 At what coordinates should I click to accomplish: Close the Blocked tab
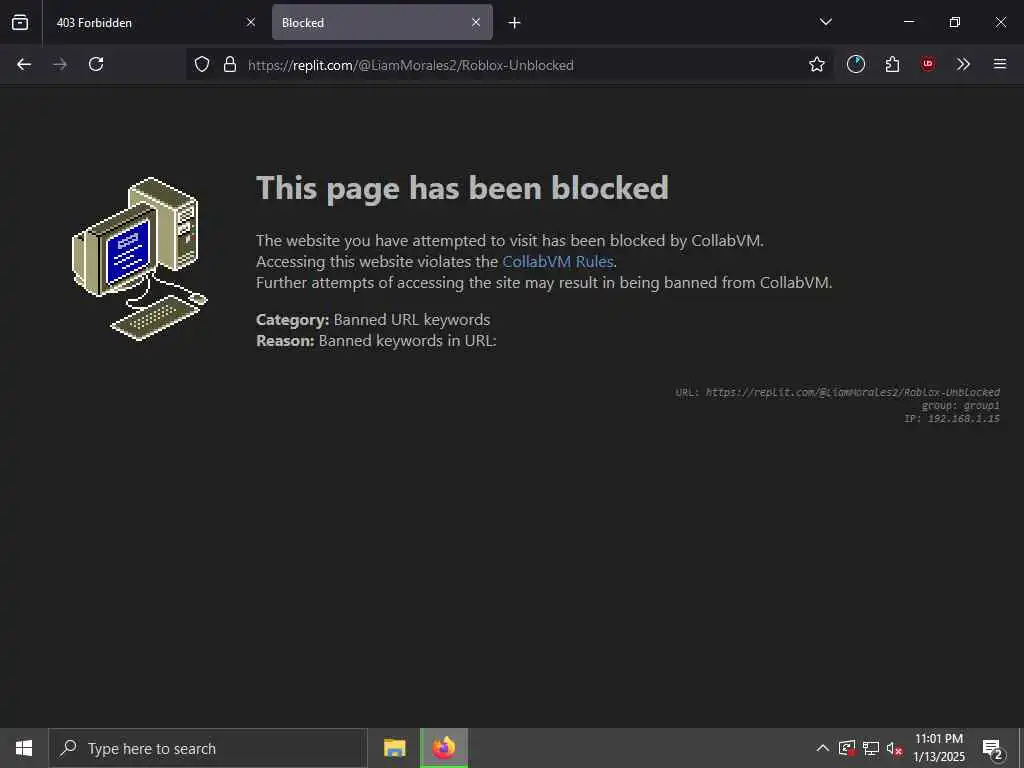[476, 22]
